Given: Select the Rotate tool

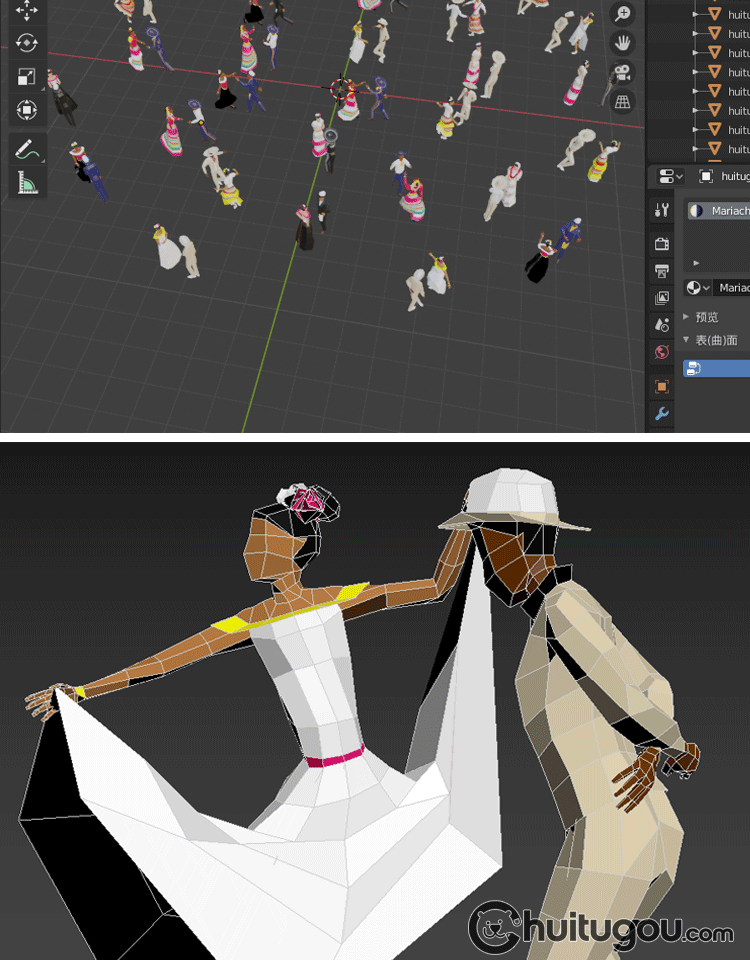Looking at the screenshot, I should (x=26, y=43).
